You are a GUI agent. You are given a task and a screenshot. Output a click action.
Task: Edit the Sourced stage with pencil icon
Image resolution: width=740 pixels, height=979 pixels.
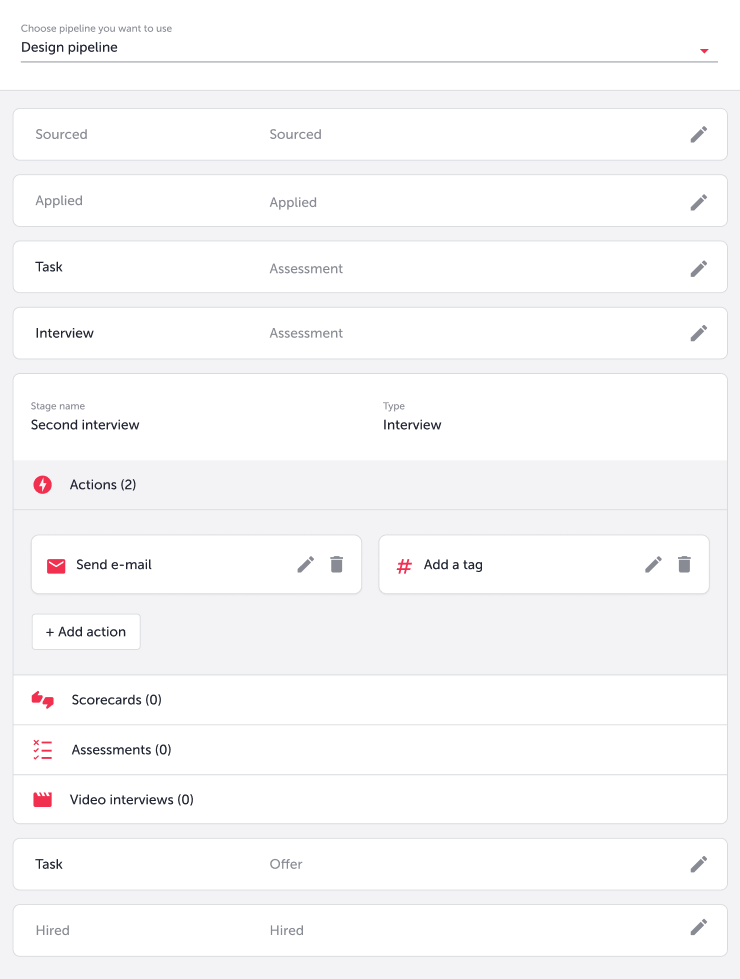(x=699, y=134)
